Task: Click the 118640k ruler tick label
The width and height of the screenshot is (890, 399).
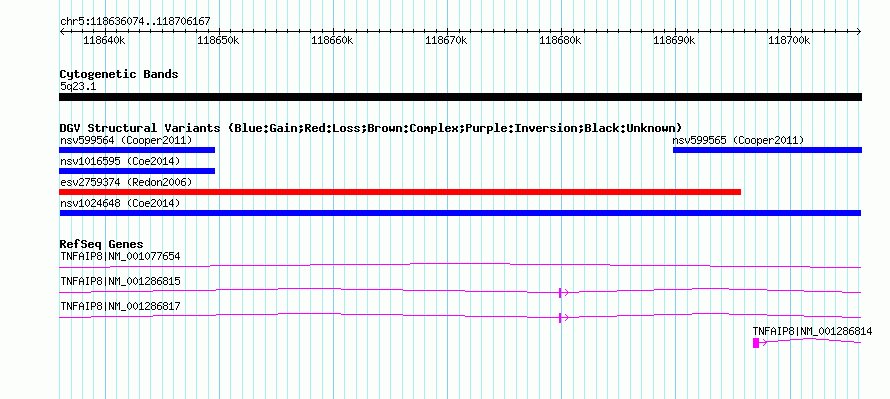Action: coord(104,41)
